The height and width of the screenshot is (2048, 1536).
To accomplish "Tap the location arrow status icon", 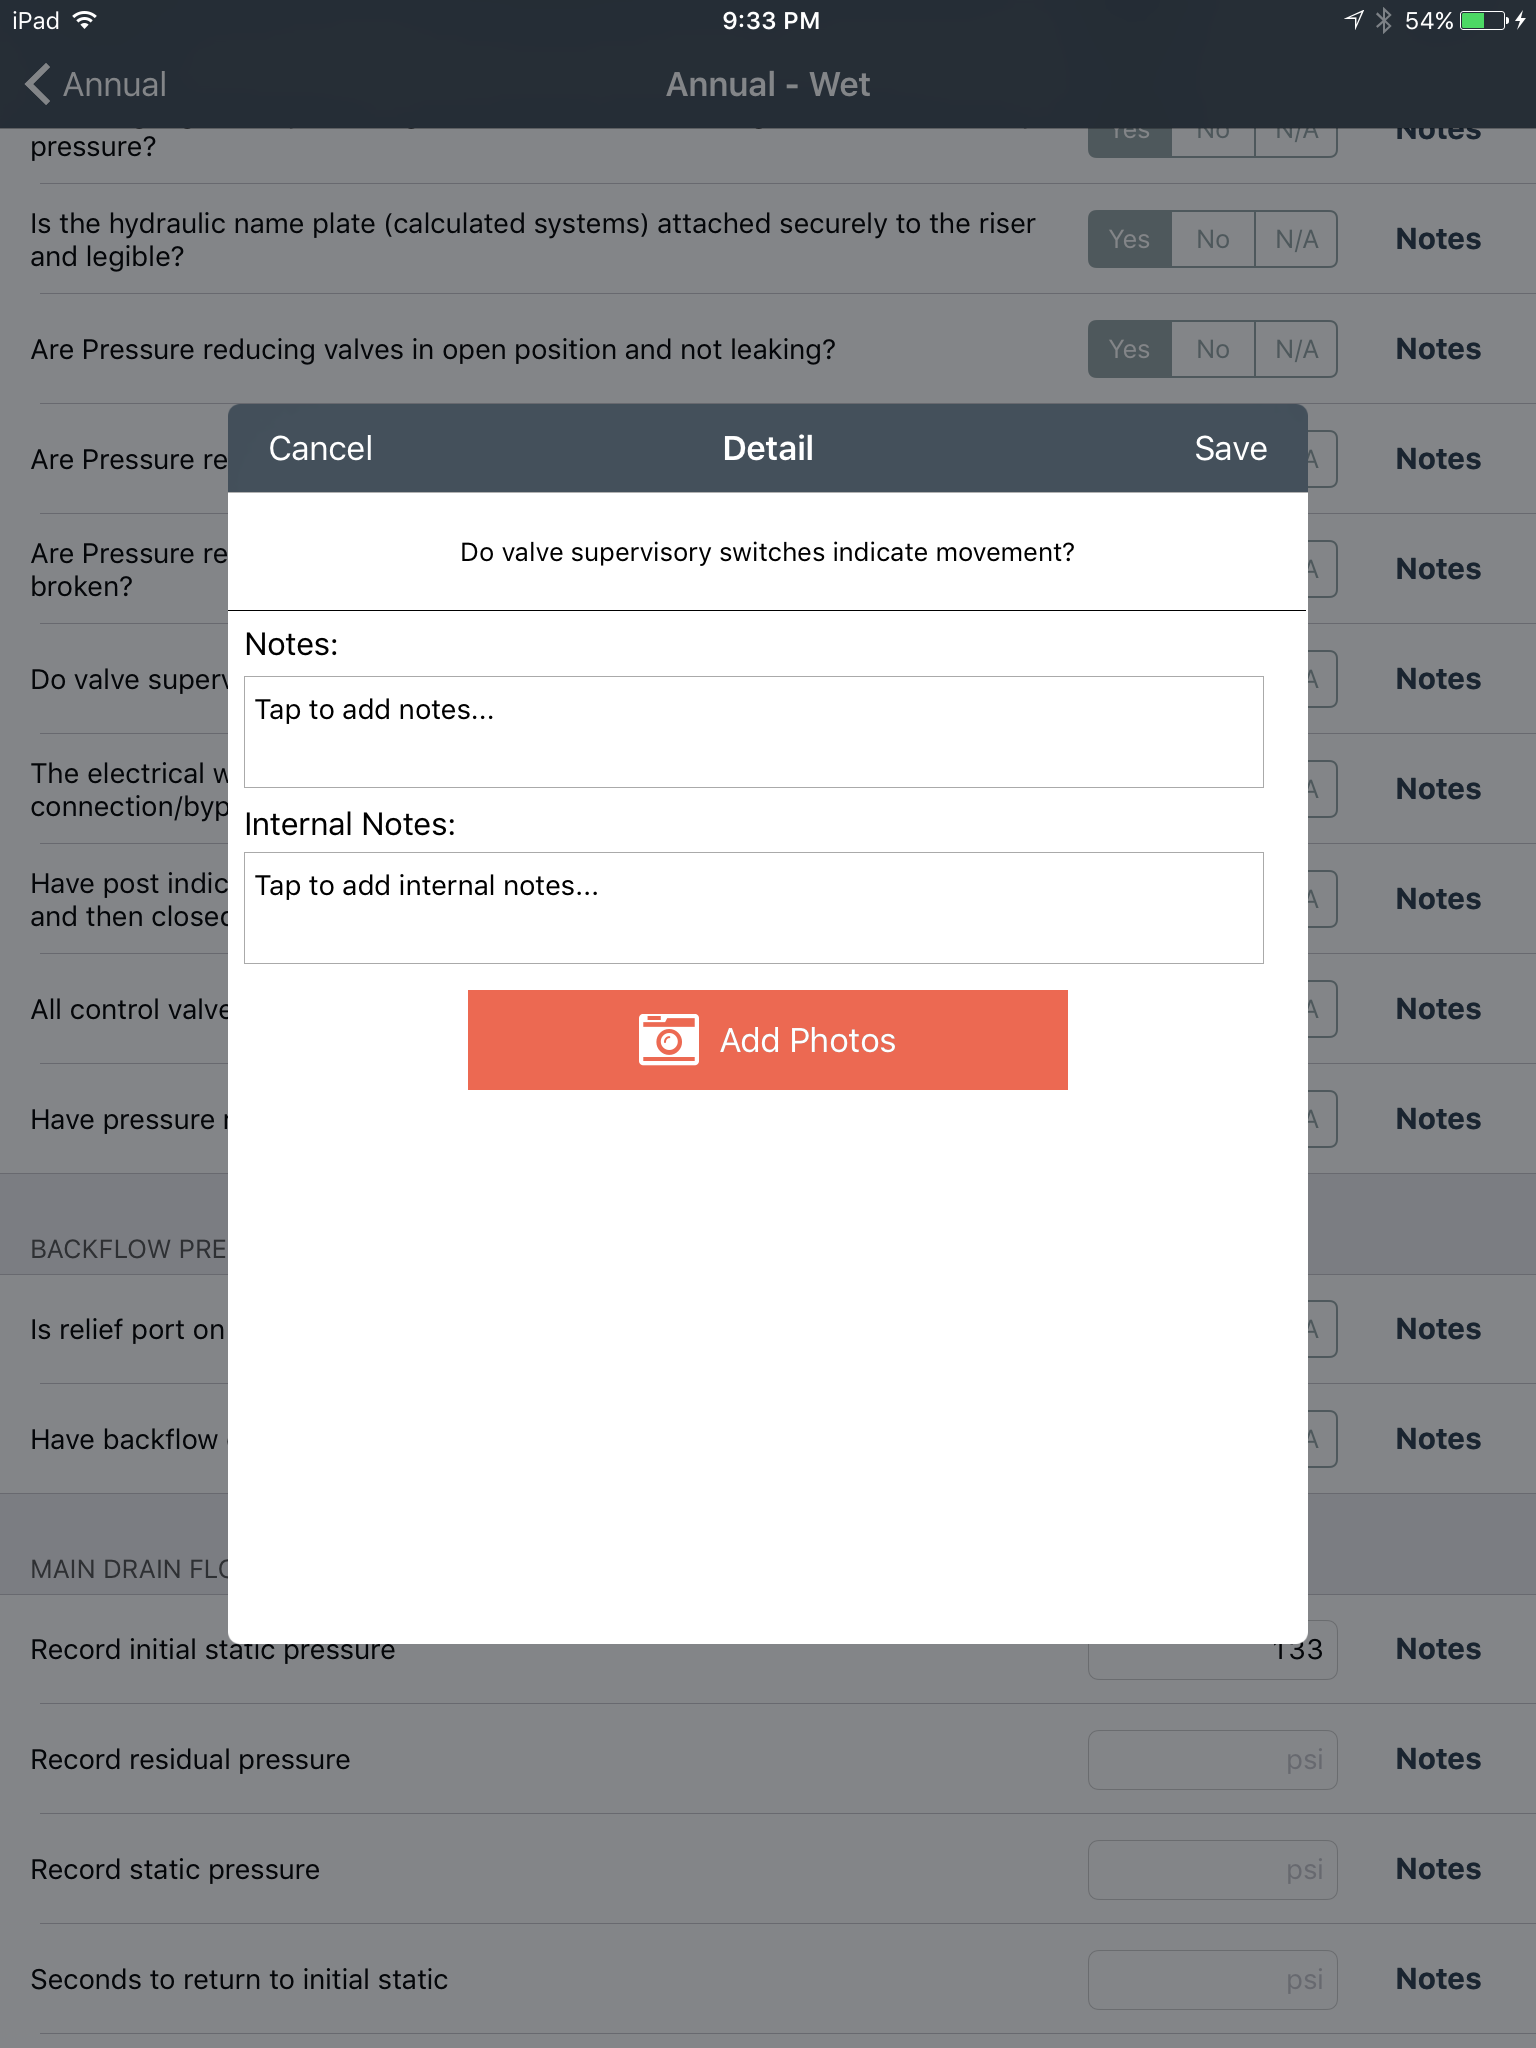I will pos(1353,21).
